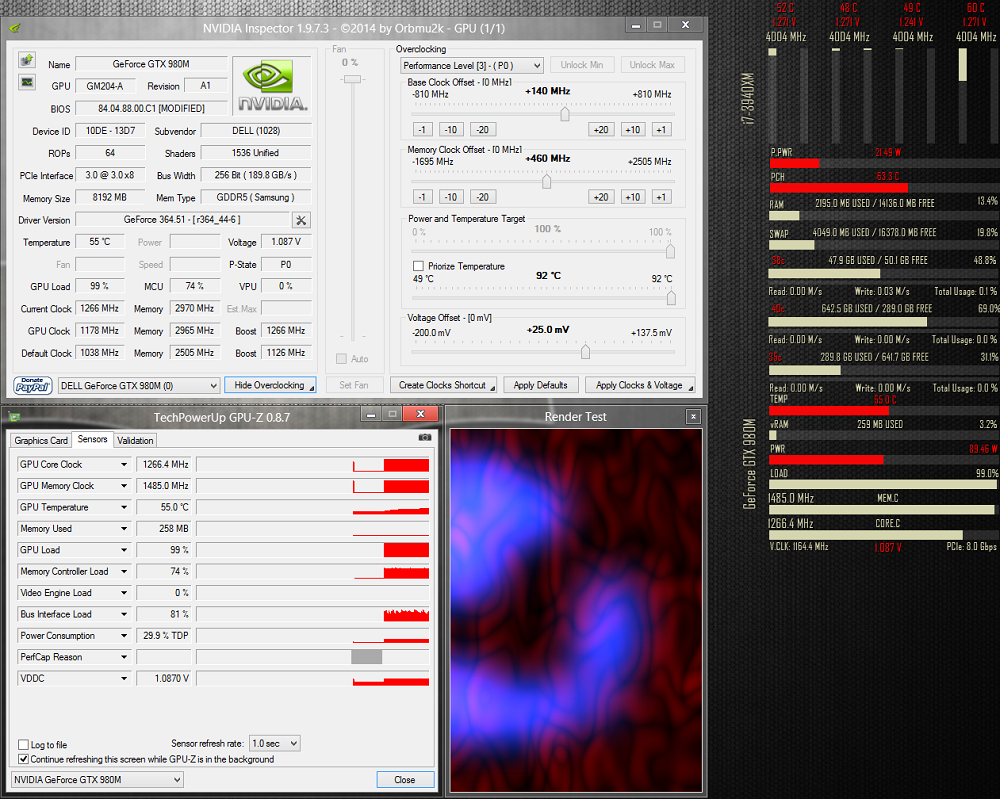Click the PWR bar in the GTX 980M widget
This screenshot has width=1000, height=799.
(x=883, y=460)
